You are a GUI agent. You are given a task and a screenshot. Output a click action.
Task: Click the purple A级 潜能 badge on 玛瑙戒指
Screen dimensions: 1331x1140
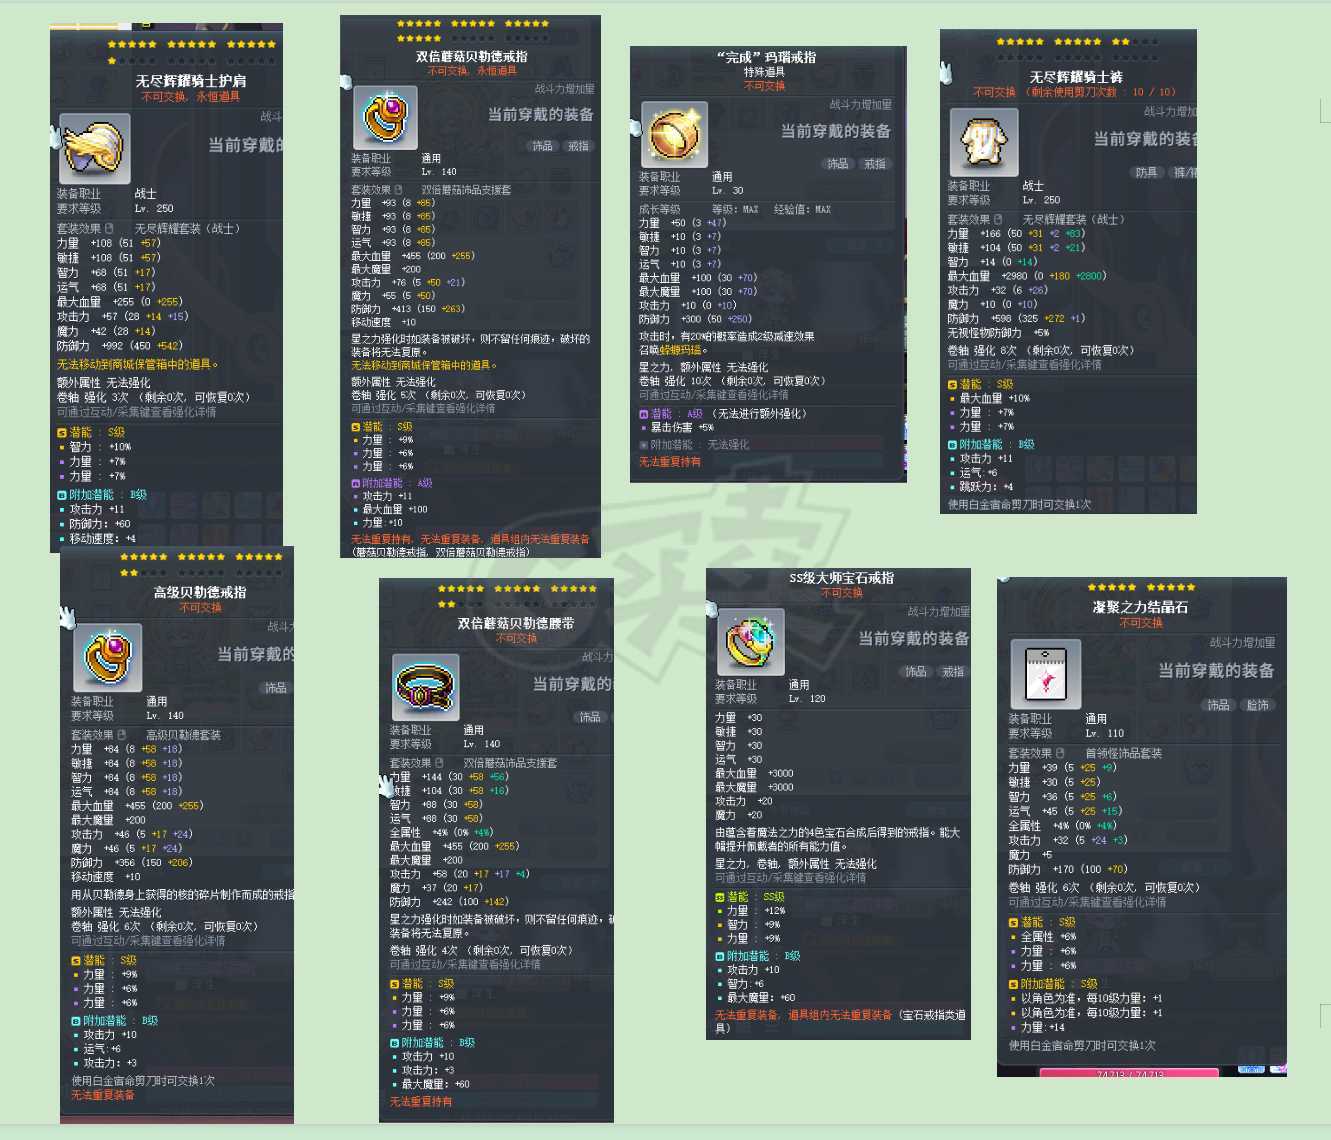(644, 413)
